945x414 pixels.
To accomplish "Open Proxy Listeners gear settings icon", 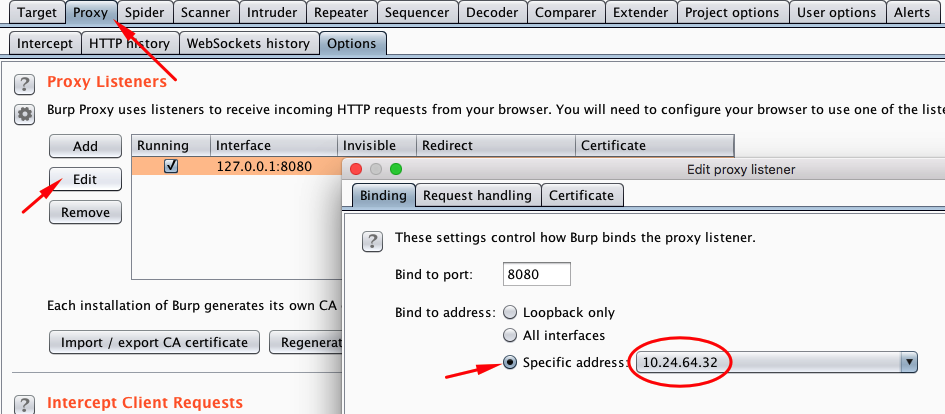I will (24, 114).
